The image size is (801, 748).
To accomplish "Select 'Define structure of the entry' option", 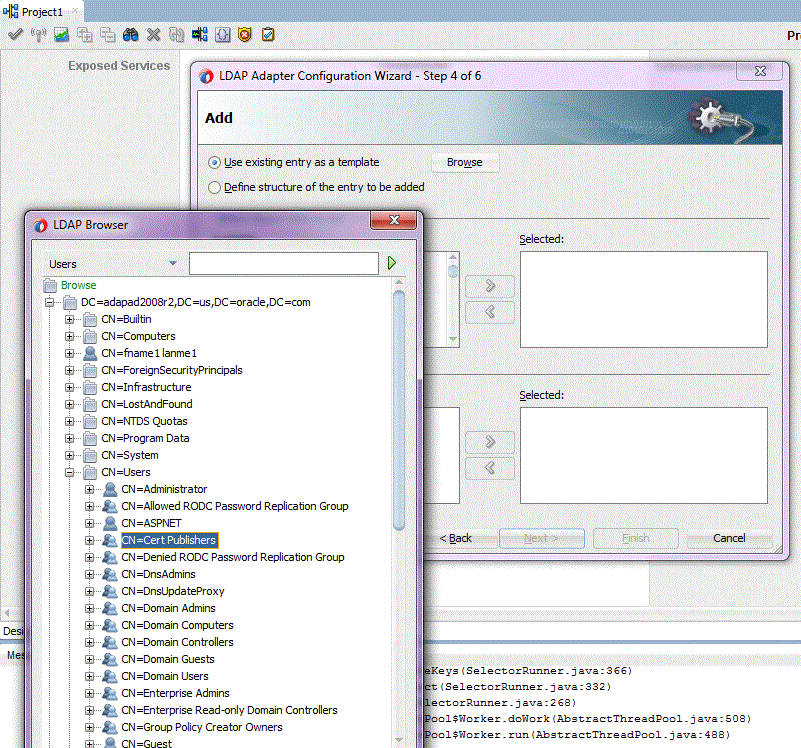I will point(214,187).
